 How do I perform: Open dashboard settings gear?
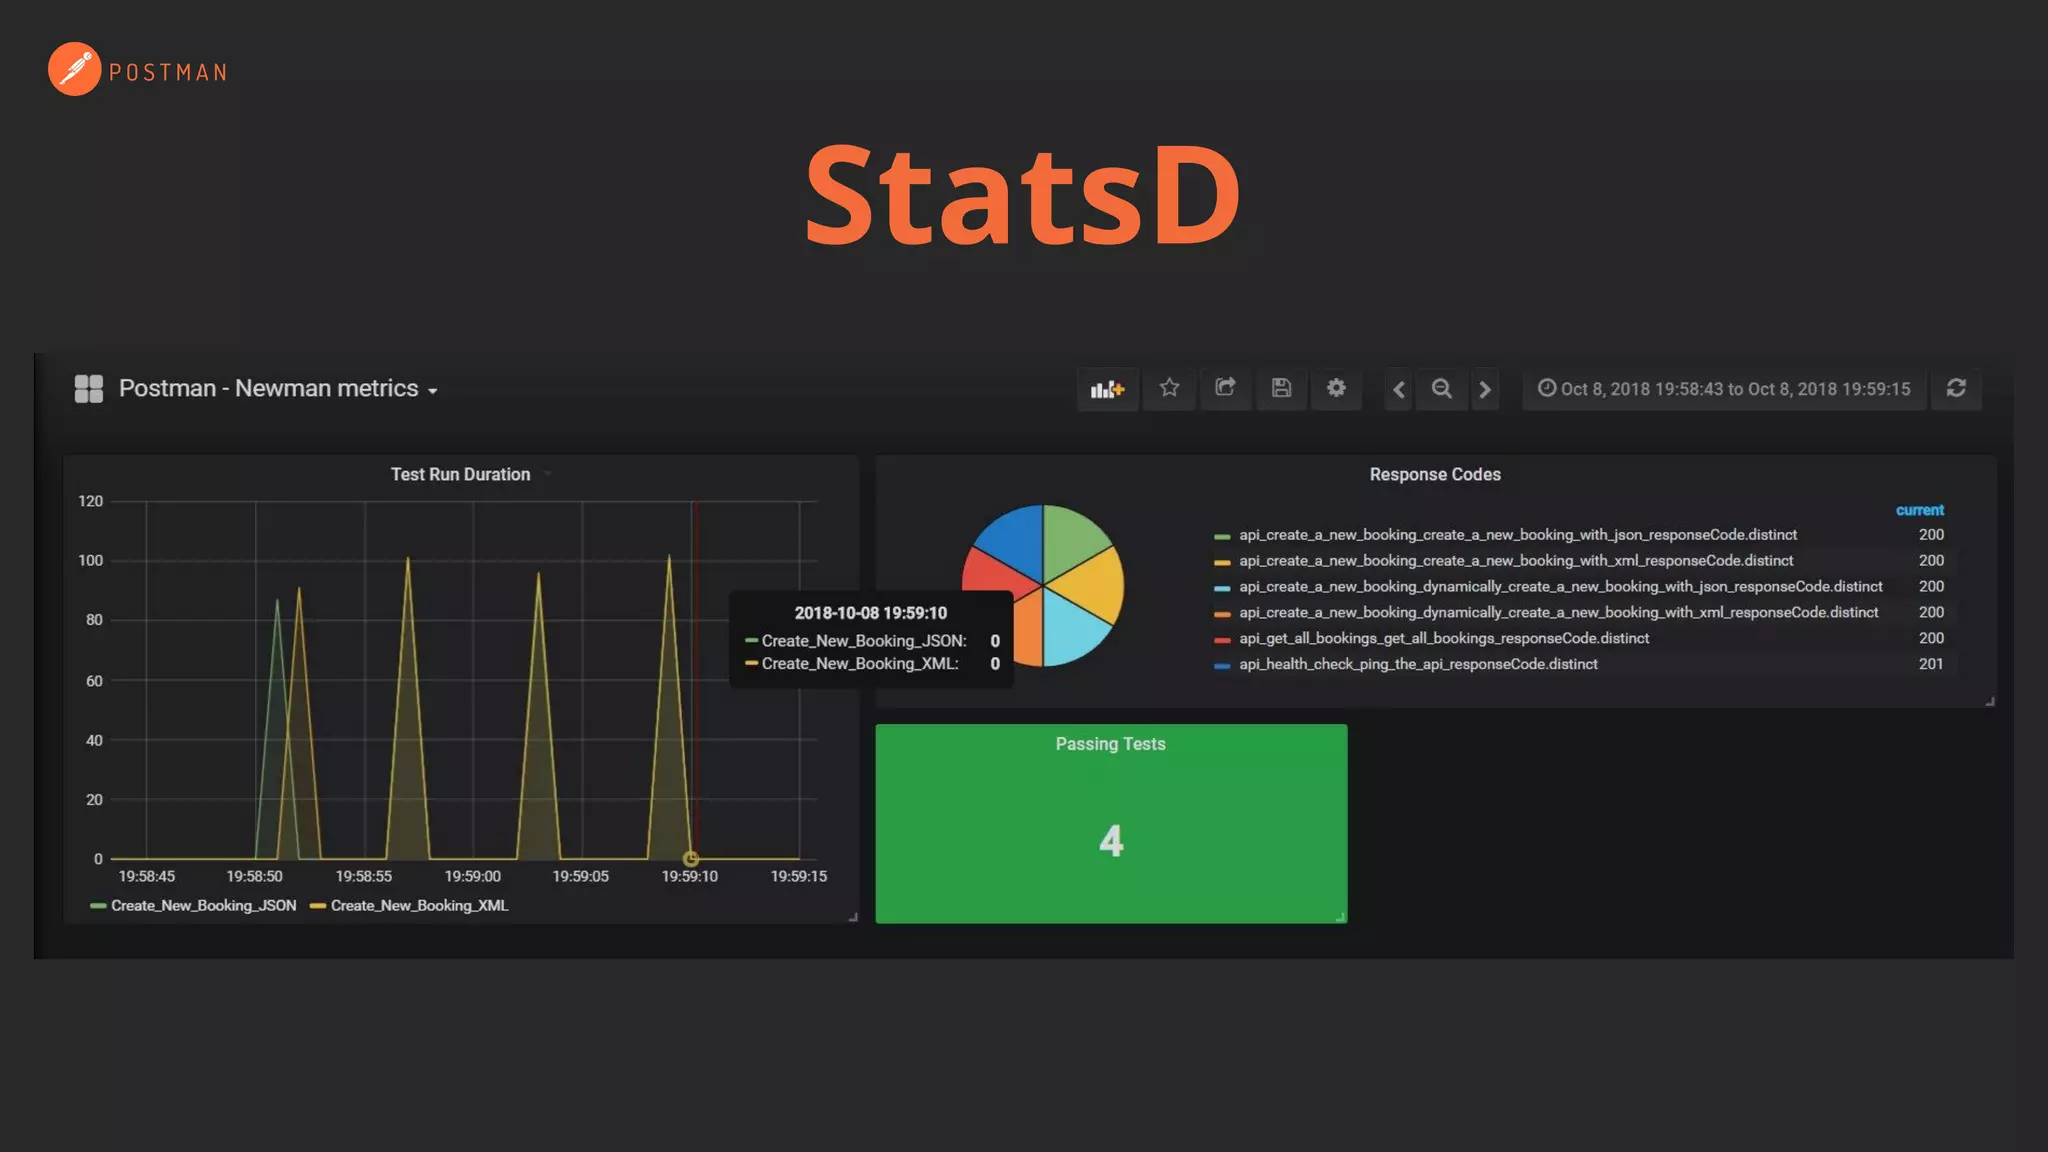(1336, 388)
